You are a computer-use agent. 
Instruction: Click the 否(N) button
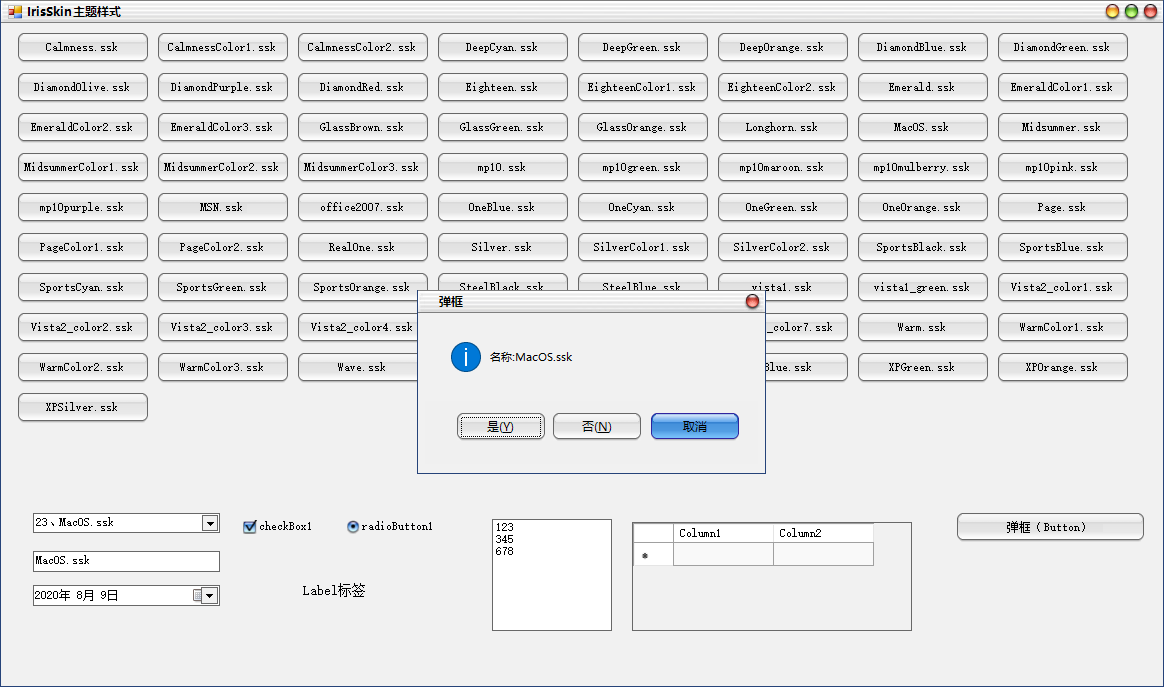(x=597, y=426)
